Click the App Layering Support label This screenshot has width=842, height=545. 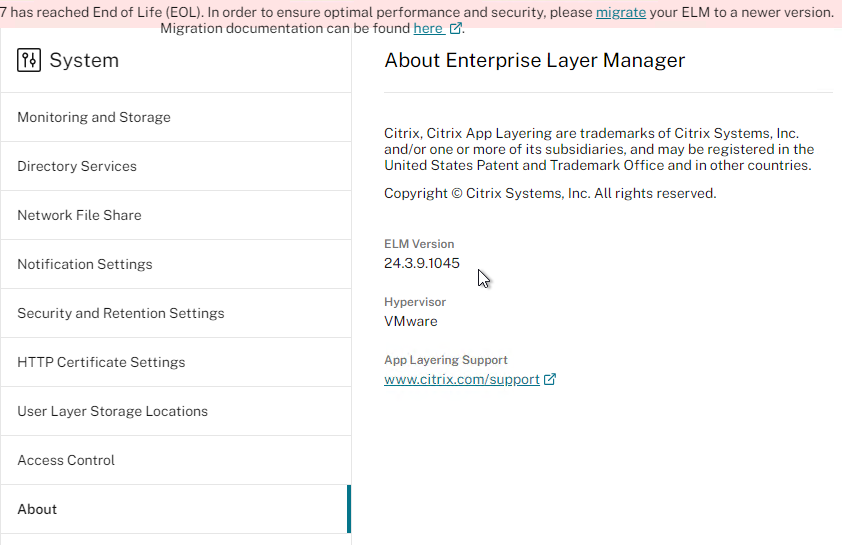coord(446,360)
